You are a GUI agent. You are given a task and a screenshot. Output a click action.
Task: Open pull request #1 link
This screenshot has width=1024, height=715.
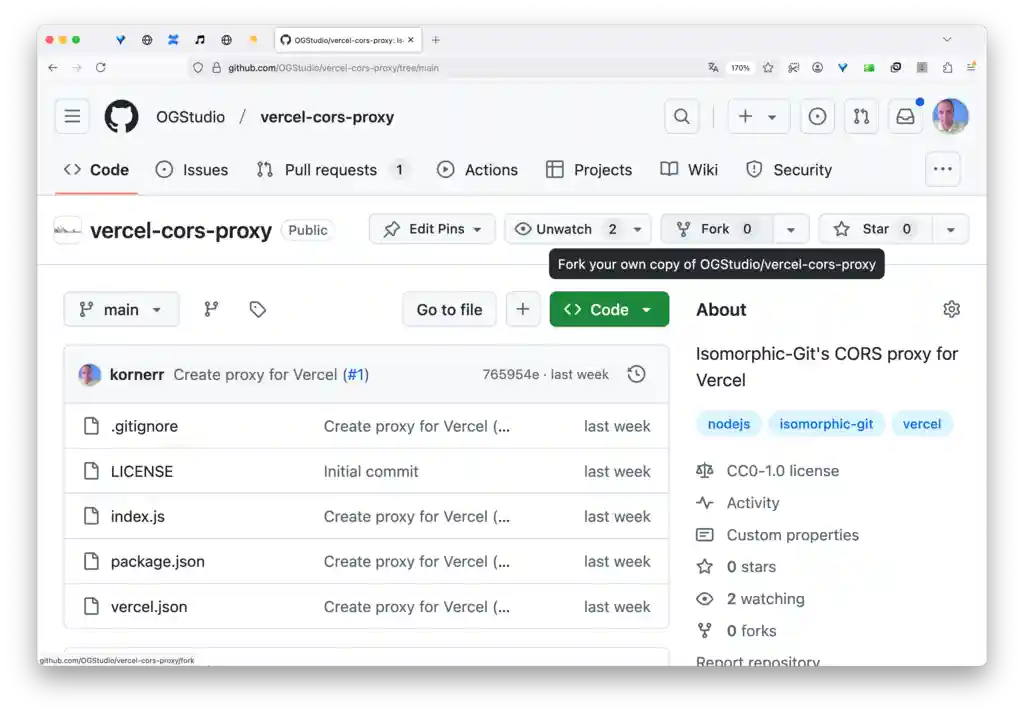pos(357,375)
